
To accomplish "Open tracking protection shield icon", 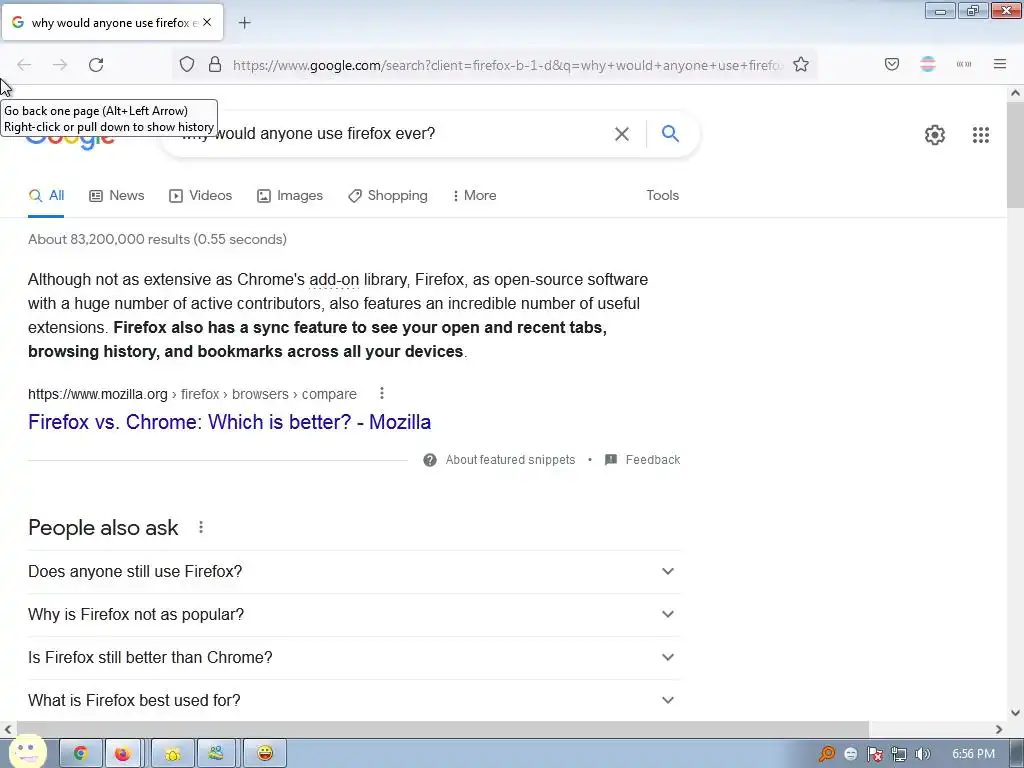I will click(x=187, y=65).
